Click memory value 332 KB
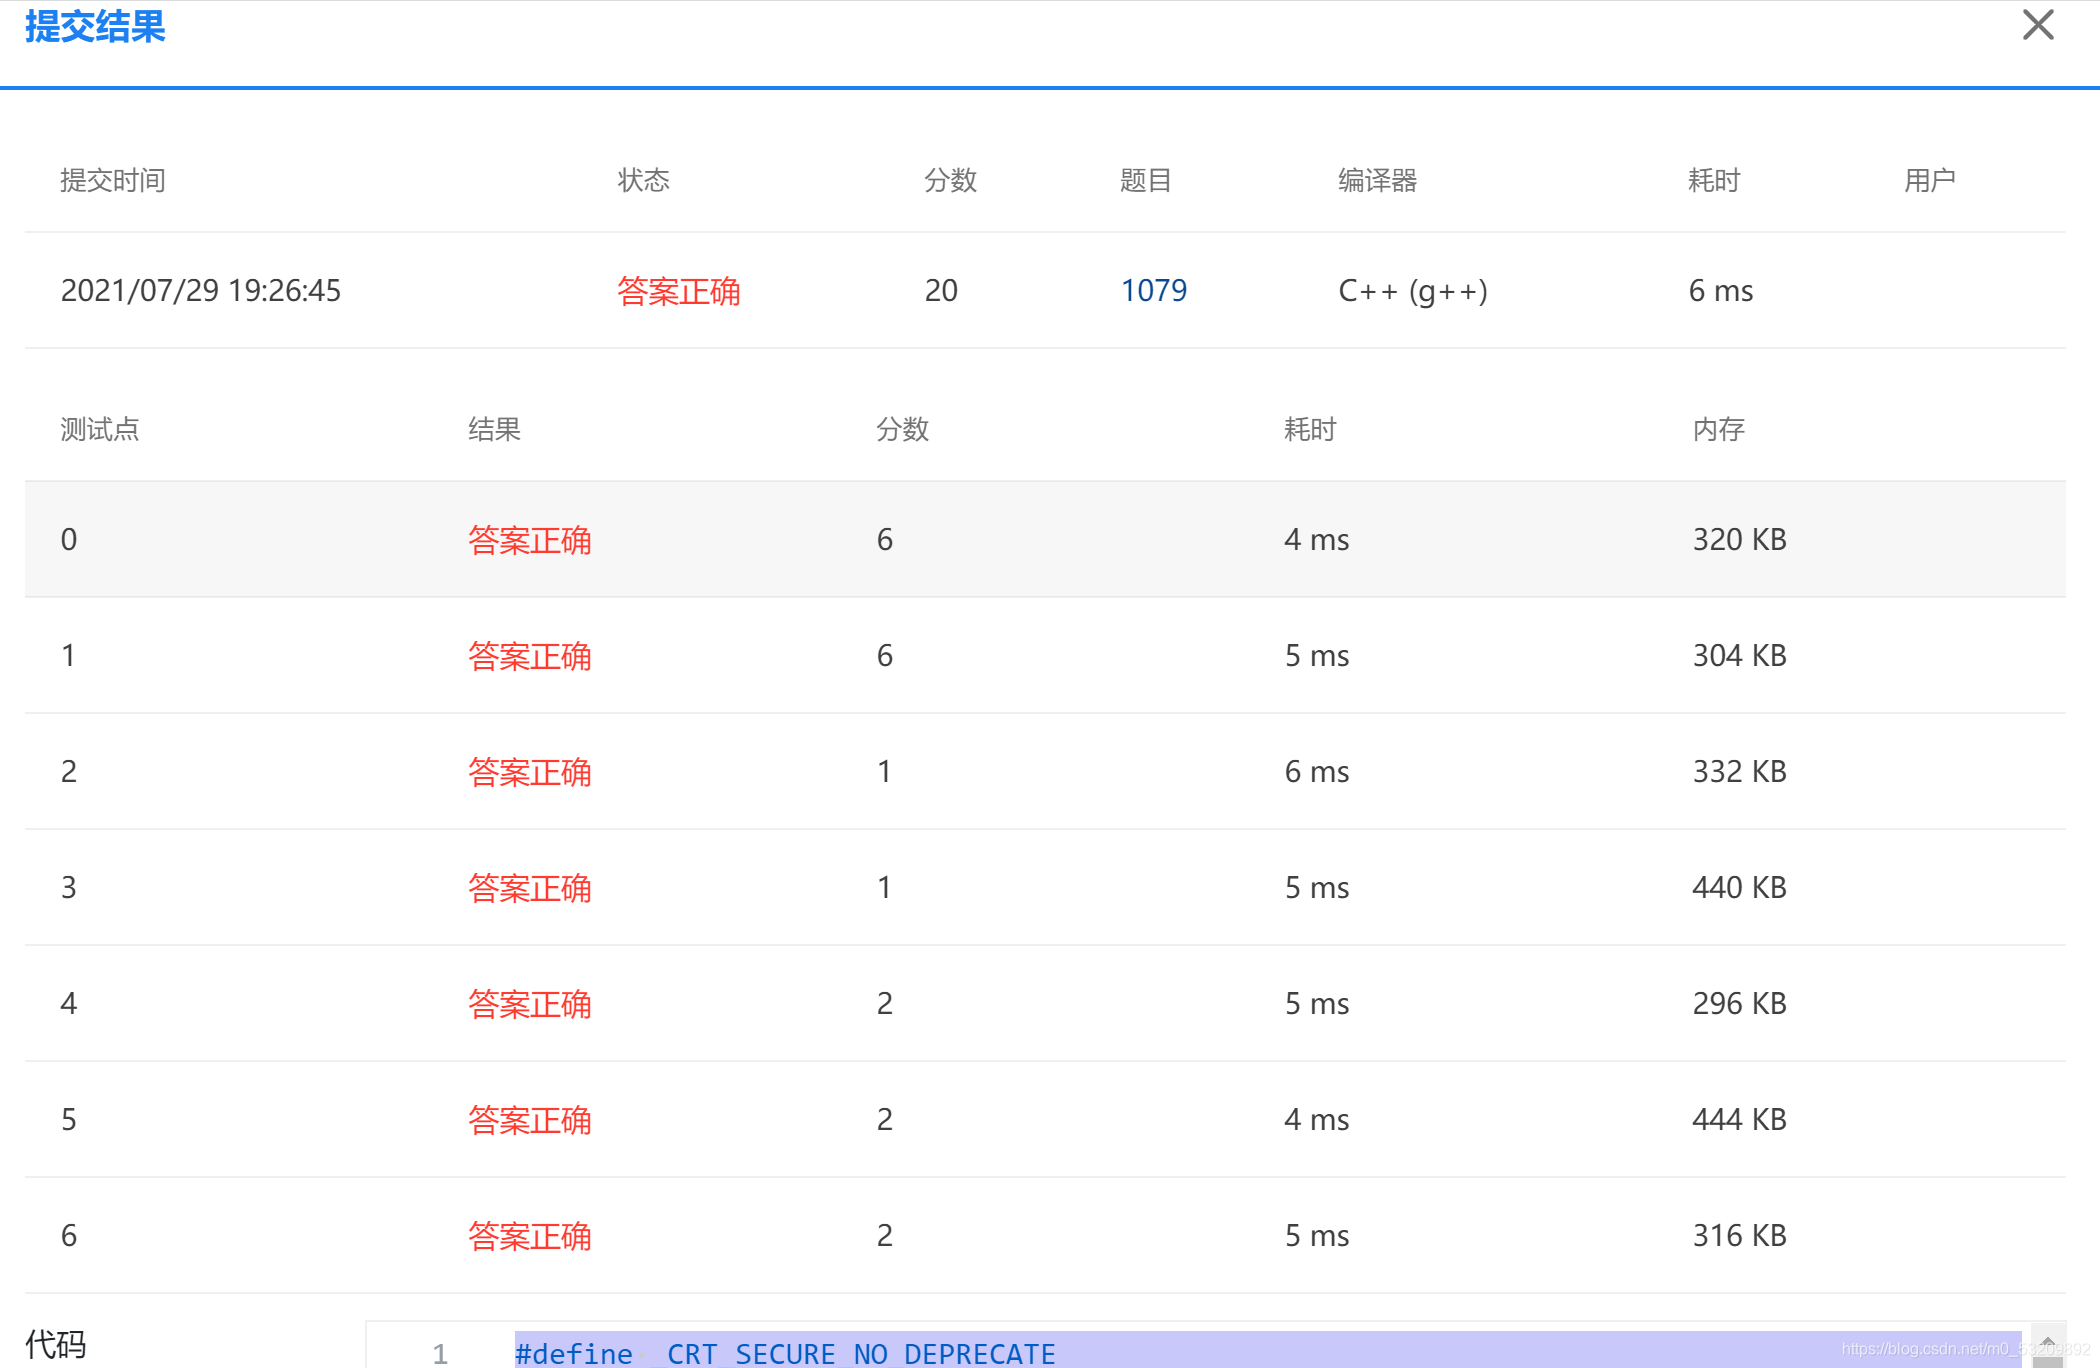The height and width of the screenshot is (1368, 2100). (1739, 772)
